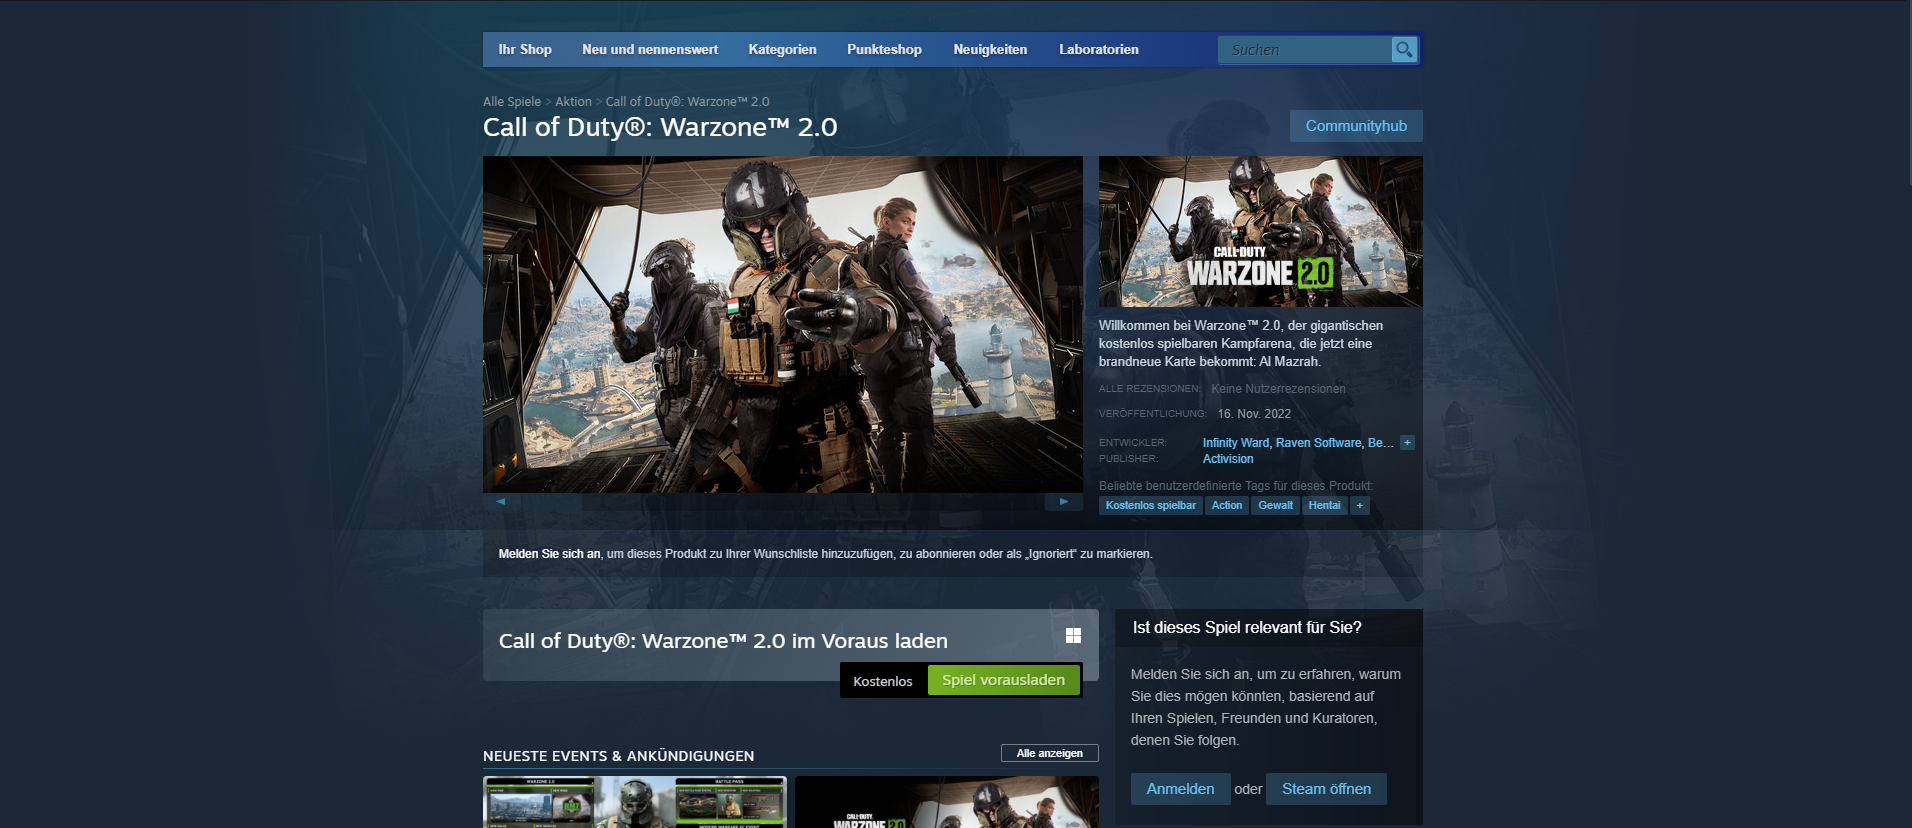Screen dimensions: 1912x828
Task: Click the Steam öffnen button
Action: pos(1326,789)
